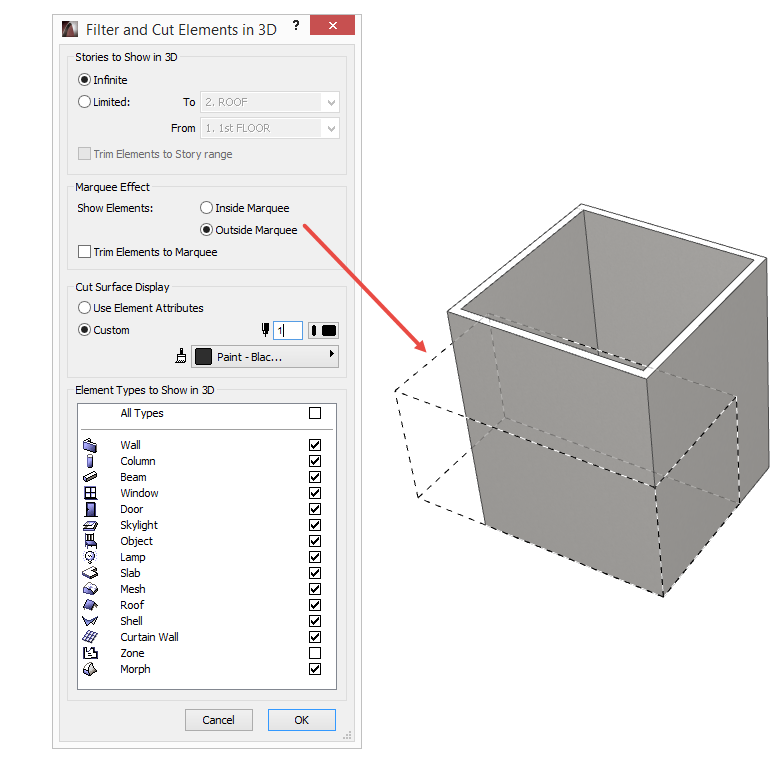Viewport: 774px width, 758px height.
Task: Uncheck the Slab checkbox
Action: tap(315, 573)
